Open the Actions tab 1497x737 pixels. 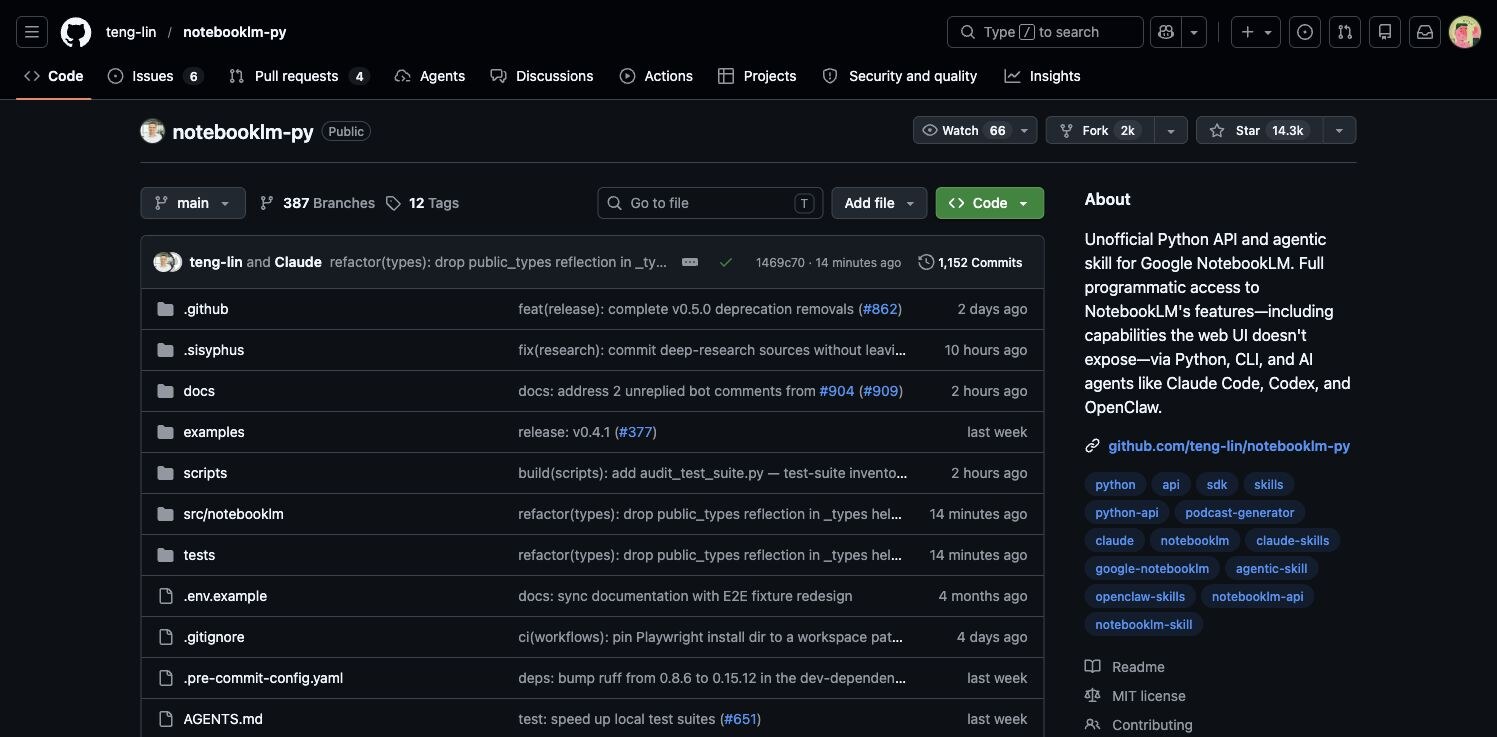point(656,76)
